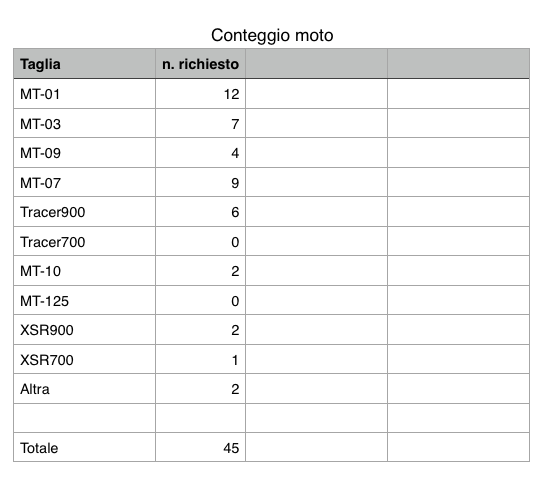Click the MT-07 cell
Screen dimensions: 547x493
[84, 182]
